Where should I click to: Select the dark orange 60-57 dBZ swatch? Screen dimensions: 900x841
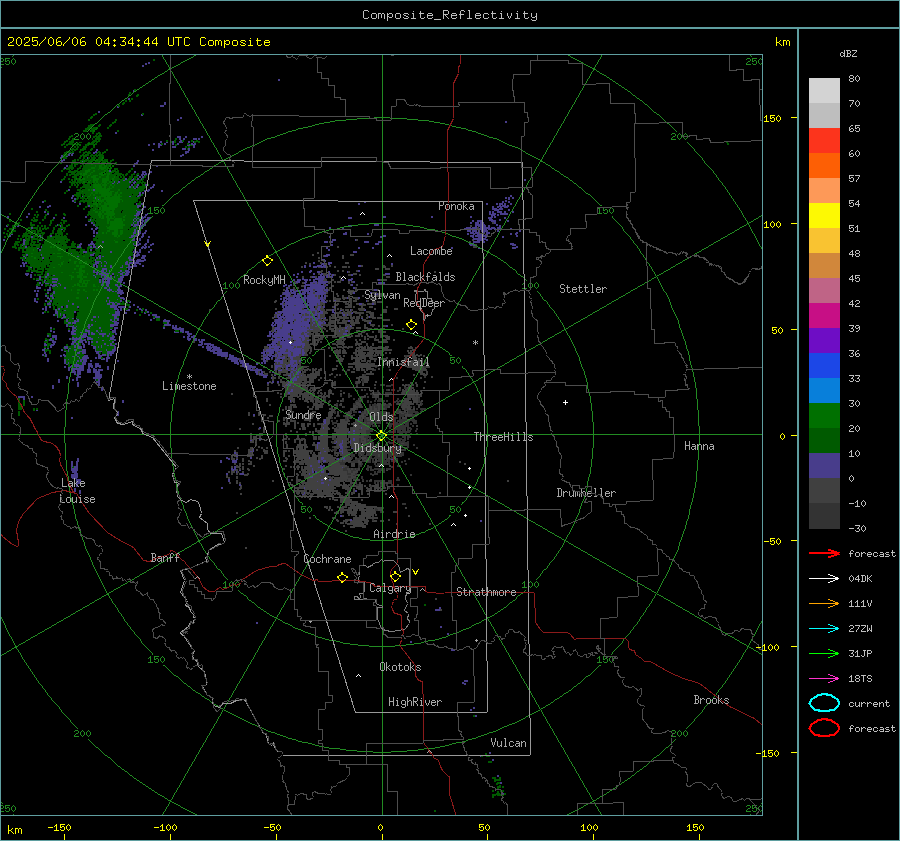(x=824, y=165)
